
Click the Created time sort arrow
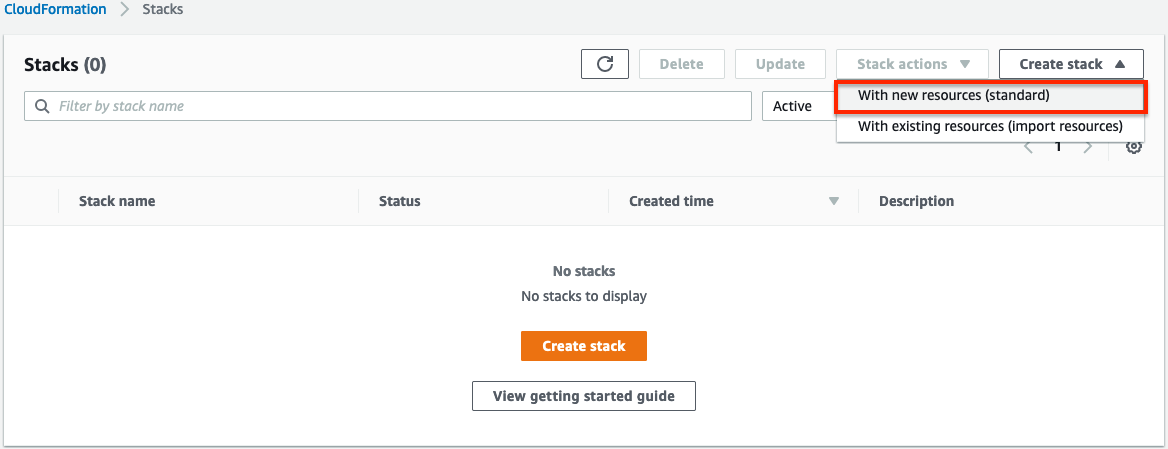(x=833, y=201)
